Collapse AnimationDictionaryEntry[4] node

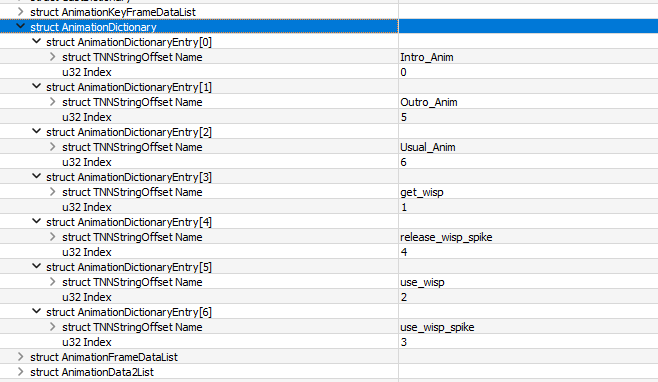click(x=37, y=221)
